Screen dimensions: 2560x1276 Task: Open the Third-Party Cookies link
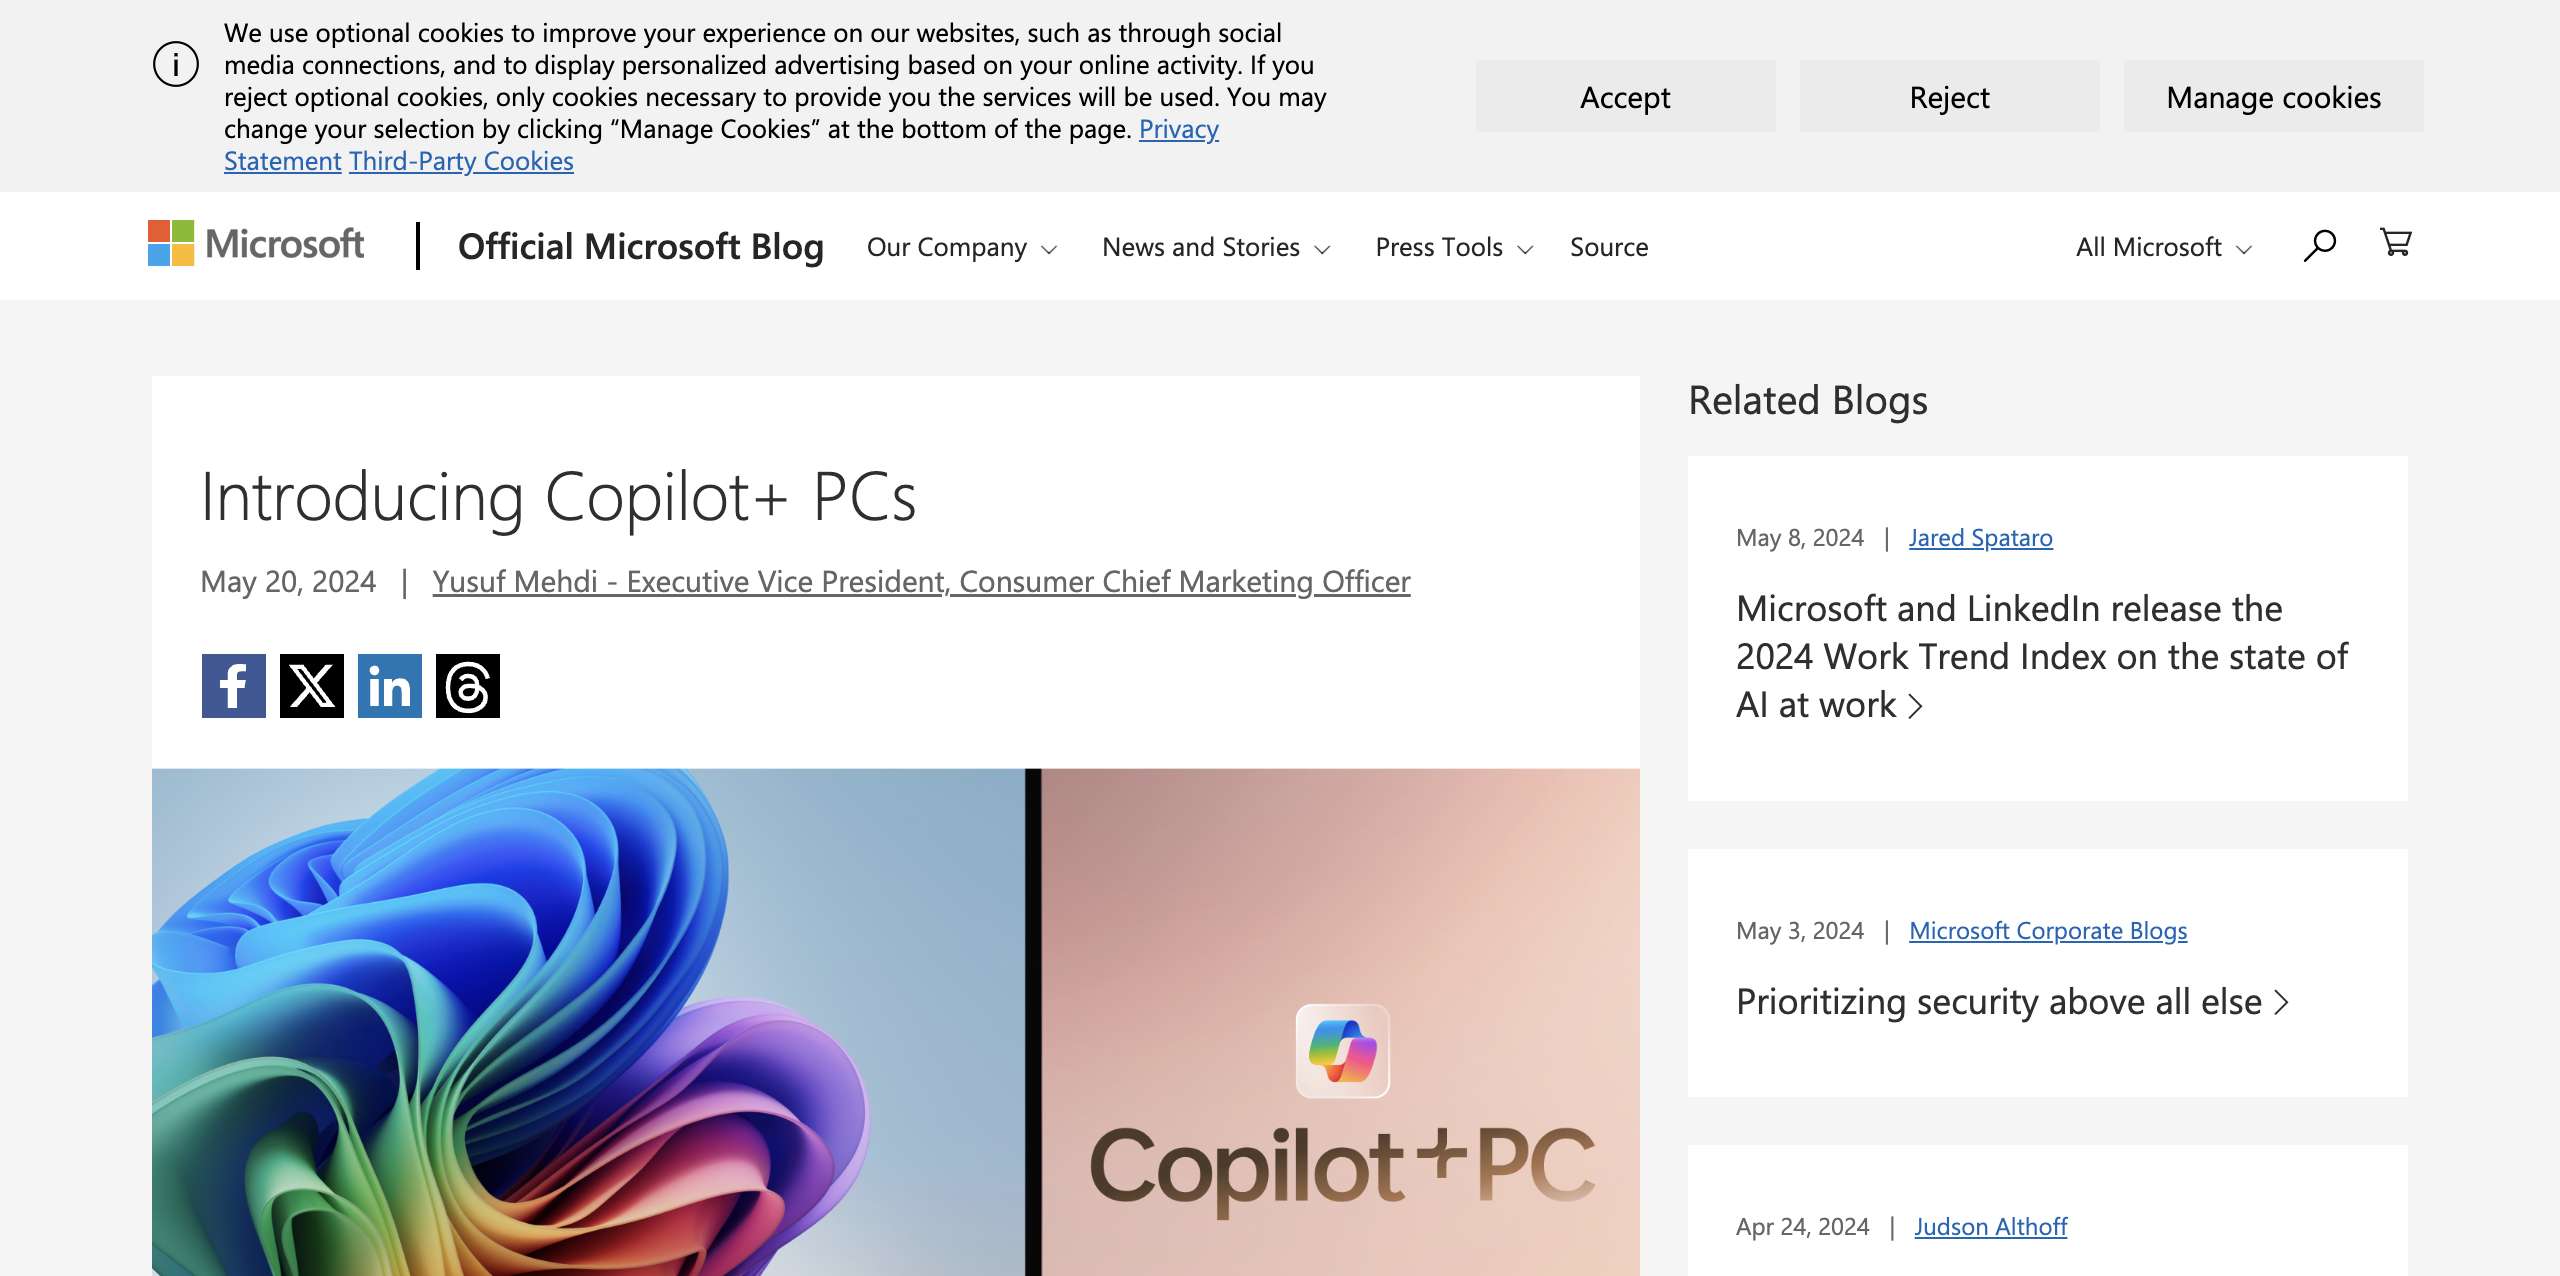(461, 161)
